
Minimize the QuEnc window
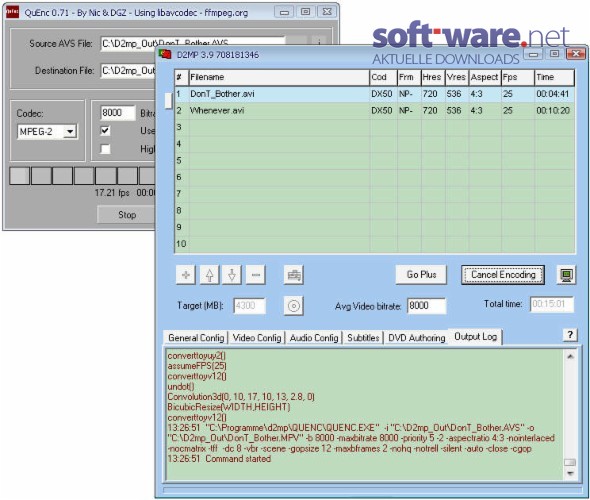coord(284,12)
